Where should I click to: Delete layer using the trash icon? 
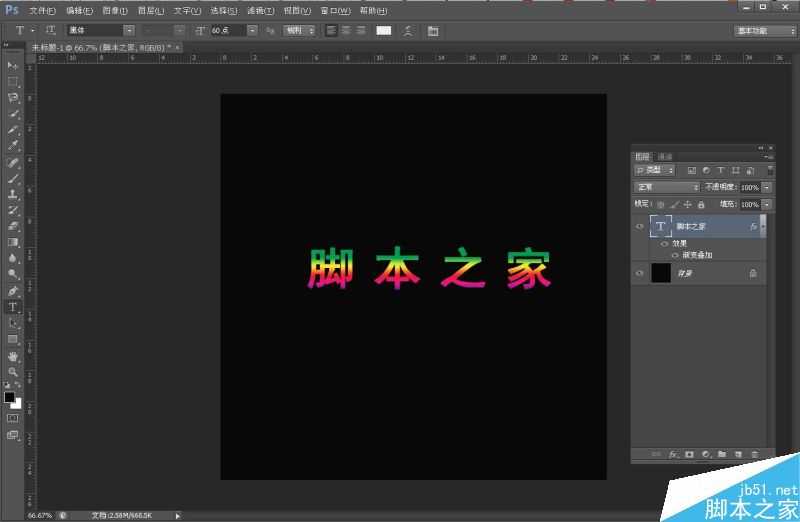[754, 454]
